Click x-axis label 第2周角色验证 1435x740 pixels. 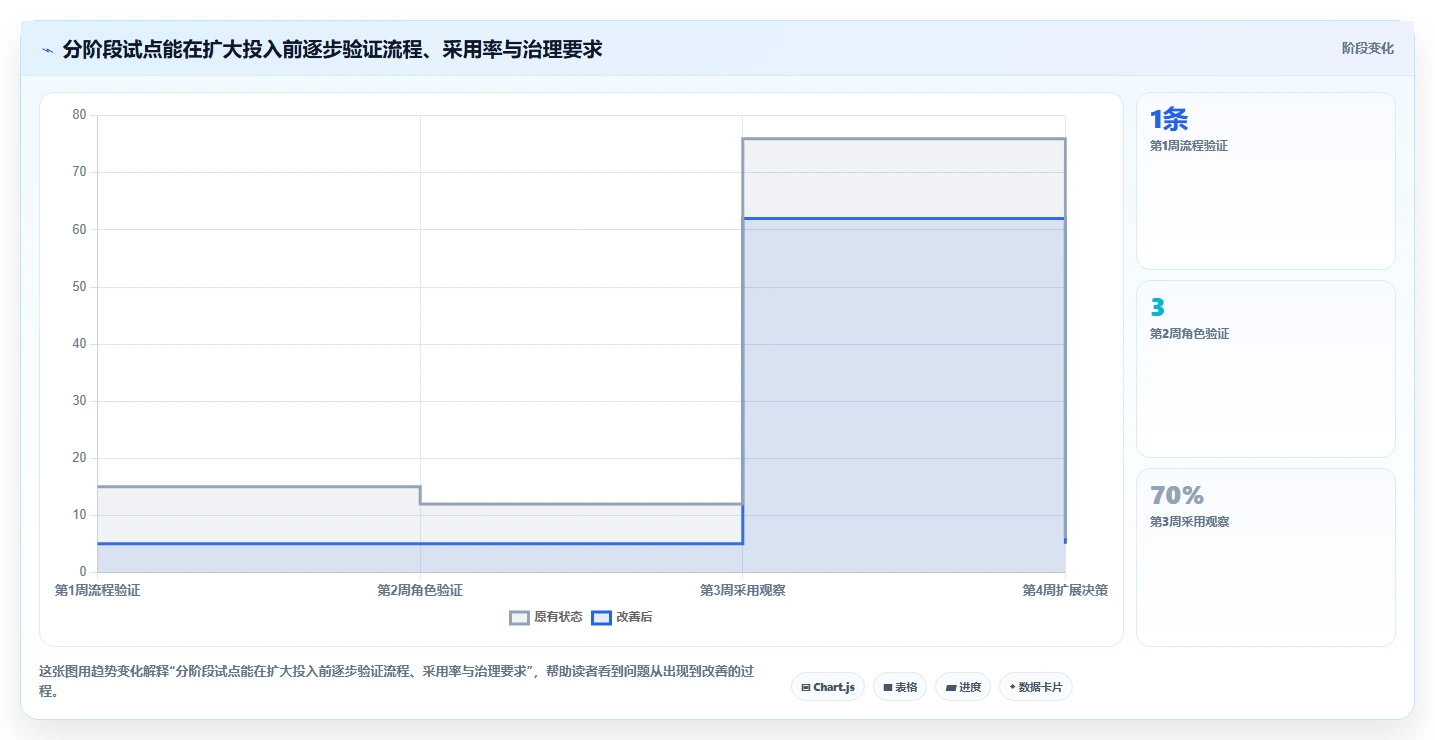(x=420, y=590)
